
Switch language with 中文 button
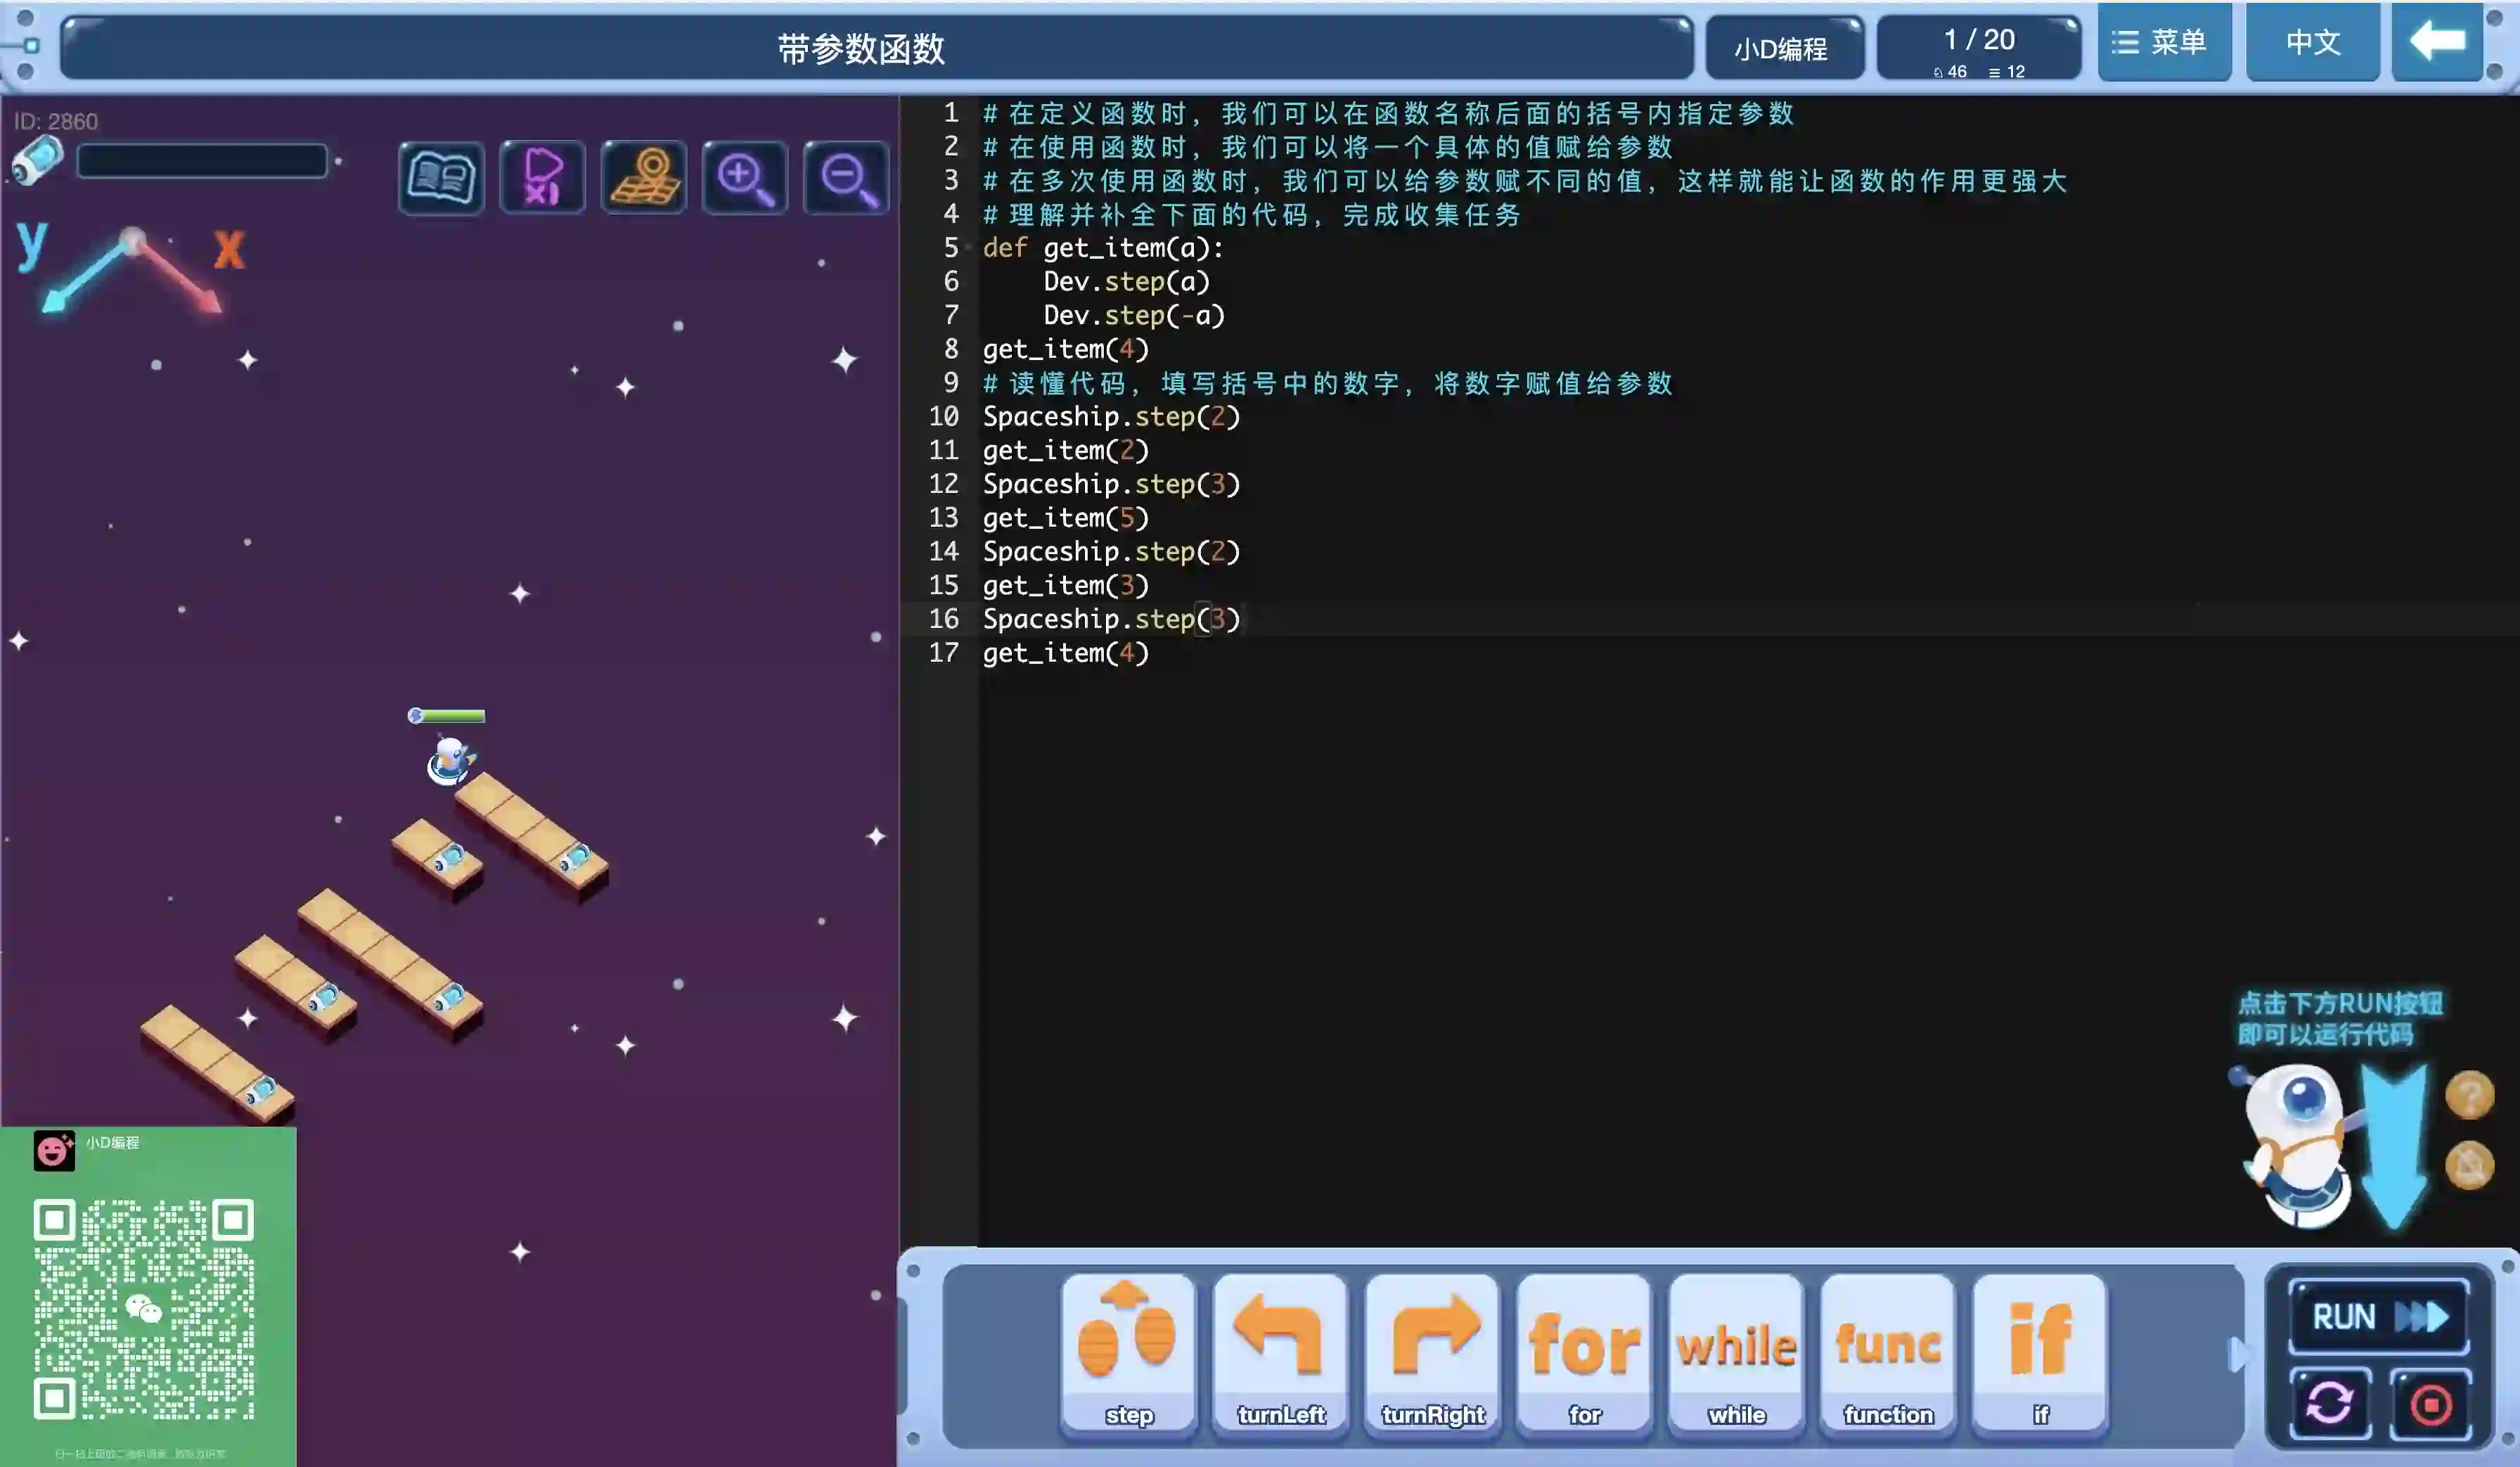click(x=2313, y=42)
